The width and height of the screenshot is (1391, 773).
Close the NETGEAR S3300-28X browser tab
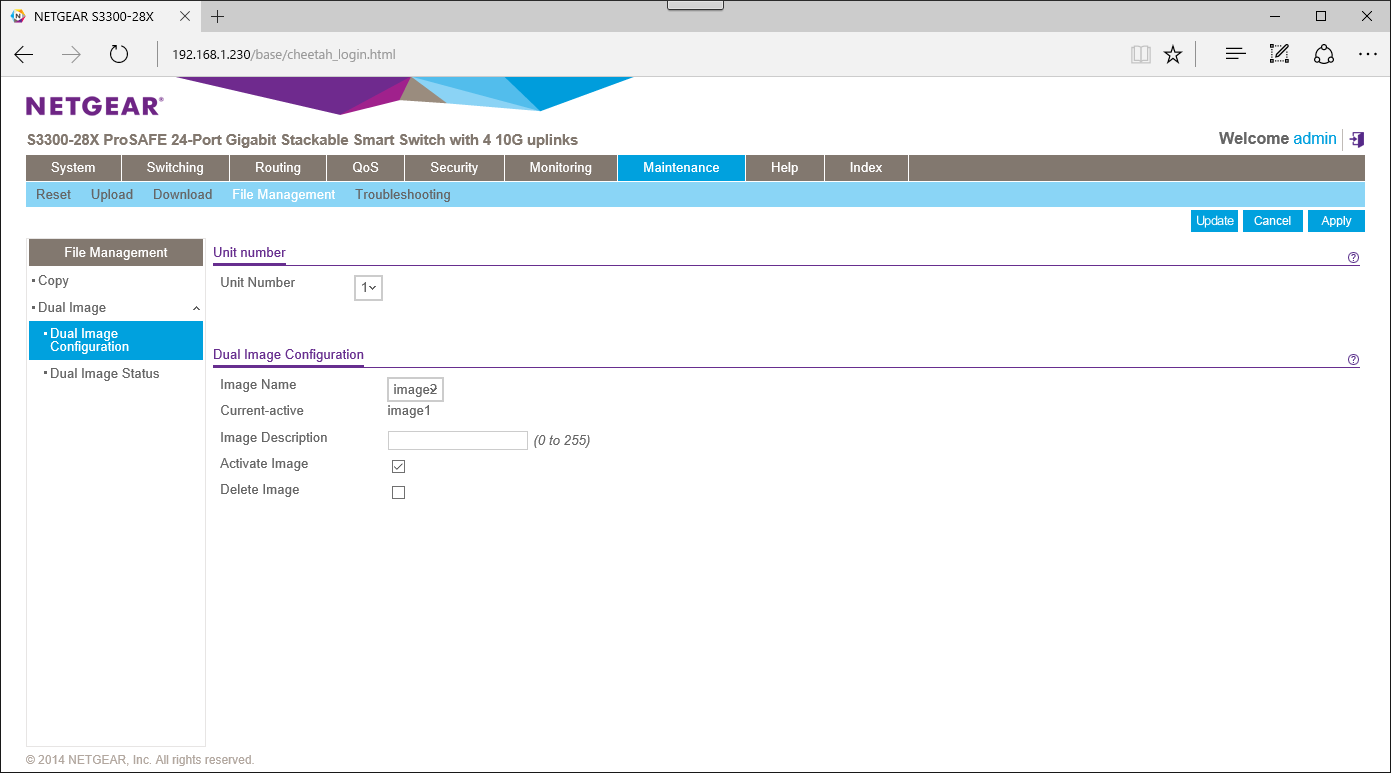click(x=183, y=16)
